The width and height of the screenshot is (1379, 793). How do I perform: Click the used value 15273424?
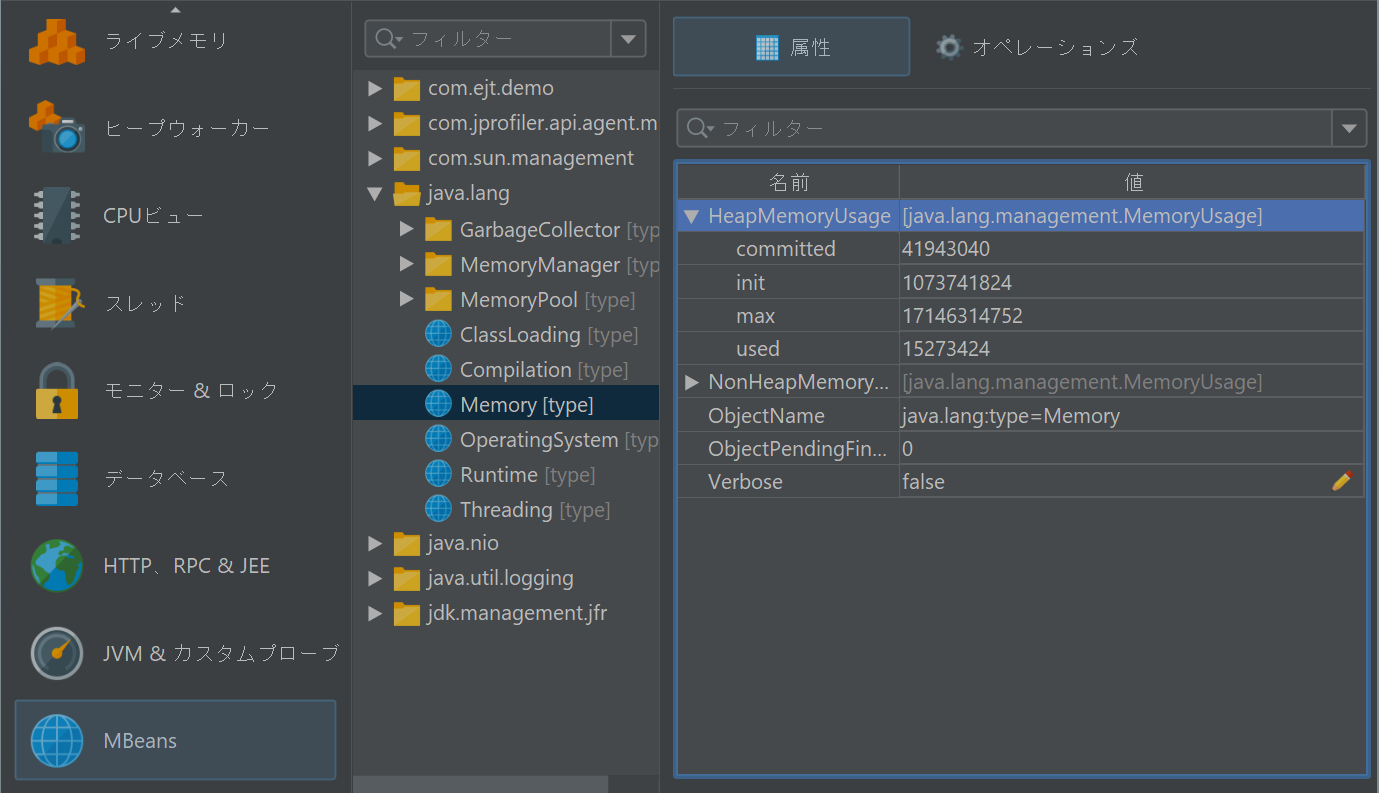pyautogui.click(x=946, y=349)
